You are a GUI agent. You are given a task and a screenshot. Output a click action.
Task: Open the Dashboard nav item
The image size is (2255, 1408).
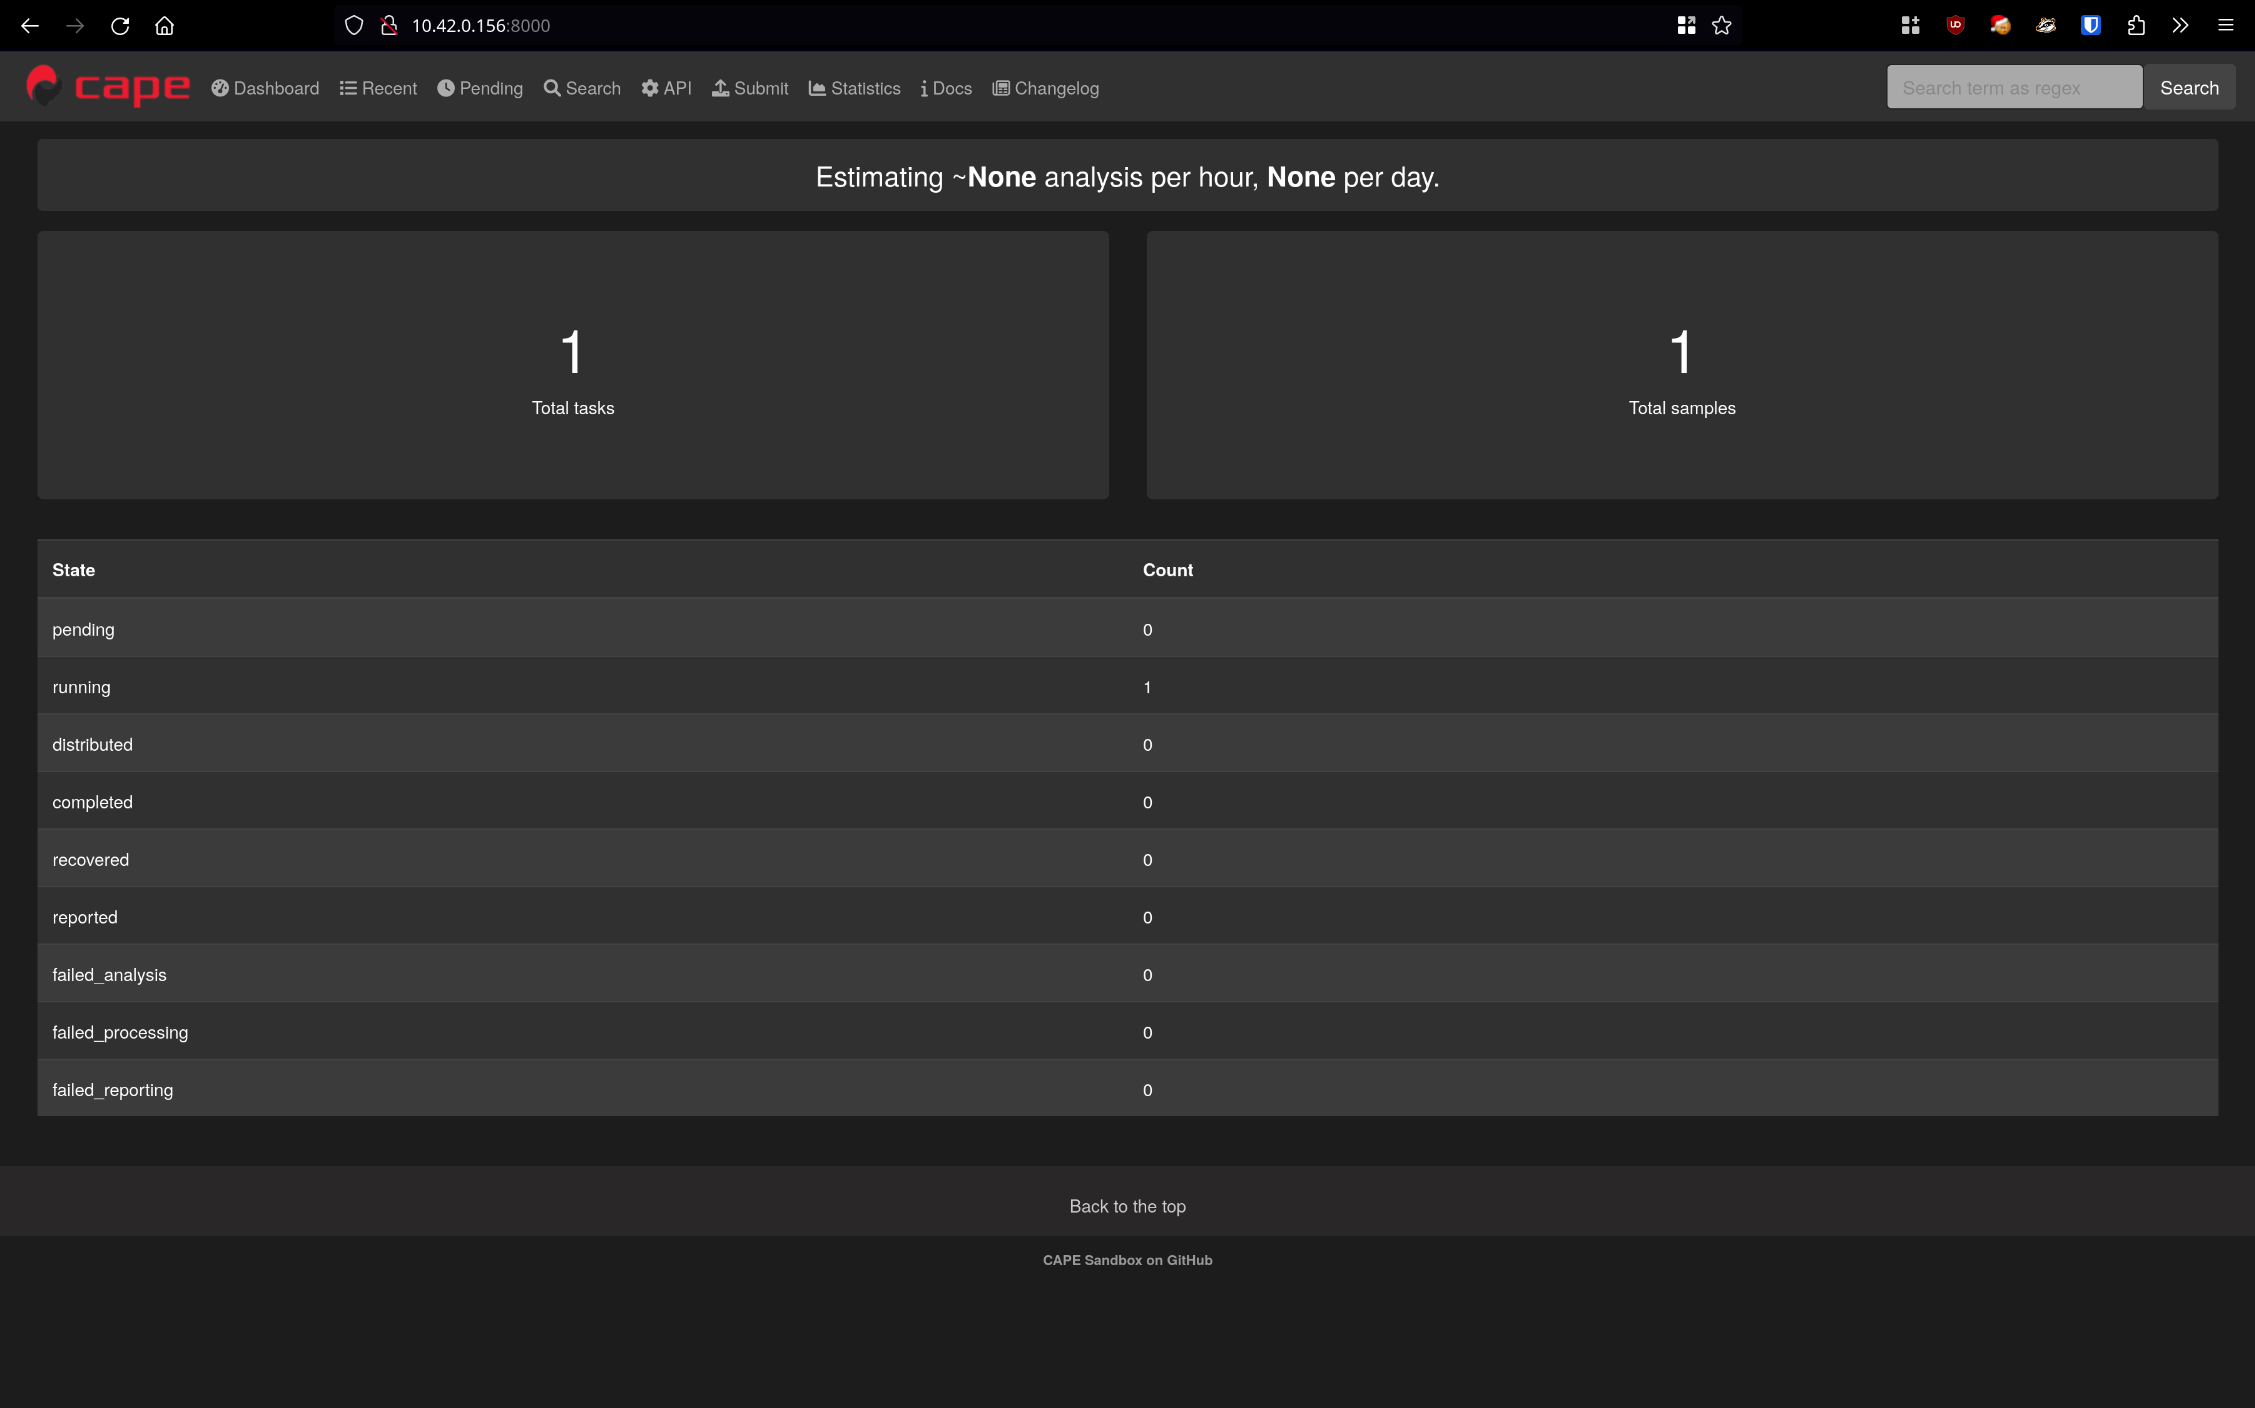pos(265,88)
